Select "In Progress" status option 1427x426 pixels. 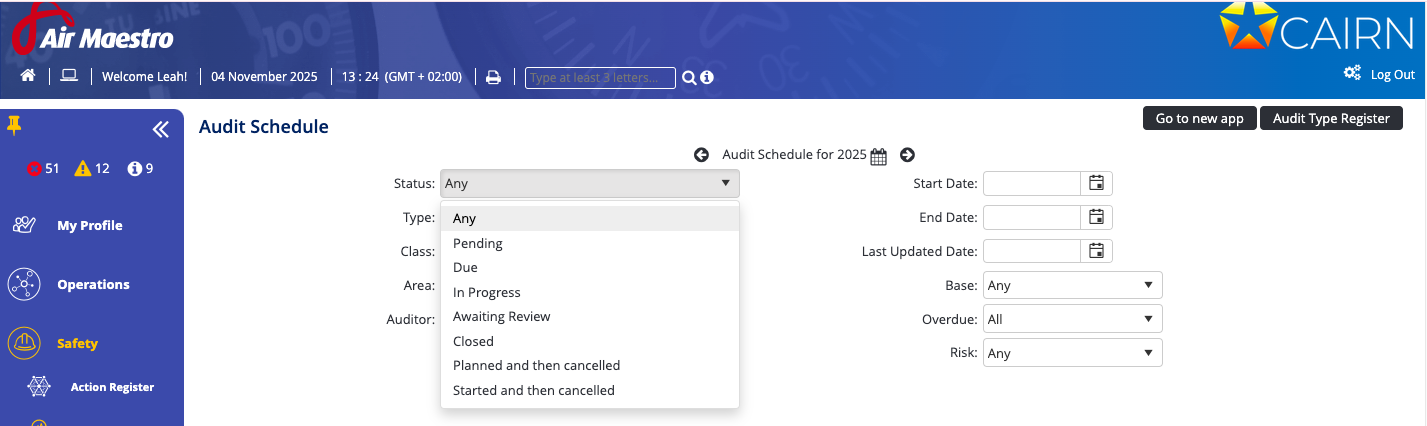[x=487, y=292]
